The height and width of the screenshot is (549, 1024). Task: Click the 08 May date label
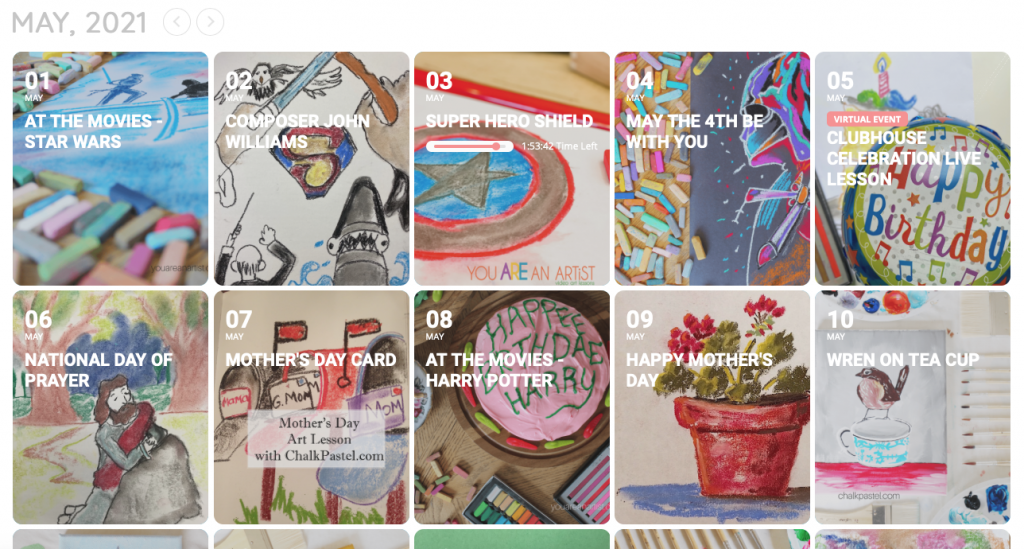coord(439,324)
